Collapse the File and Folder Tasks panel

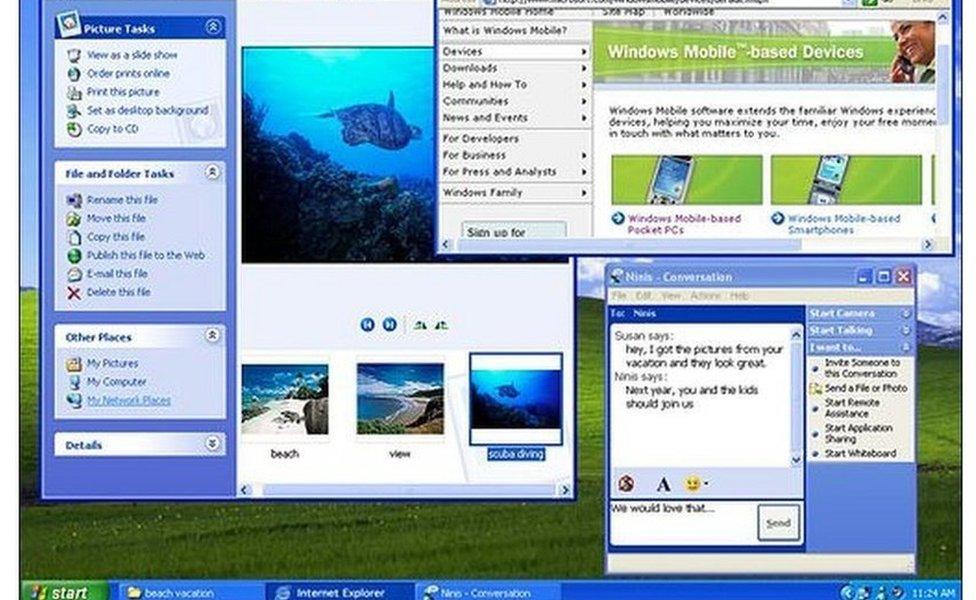[x=212, y=172]
